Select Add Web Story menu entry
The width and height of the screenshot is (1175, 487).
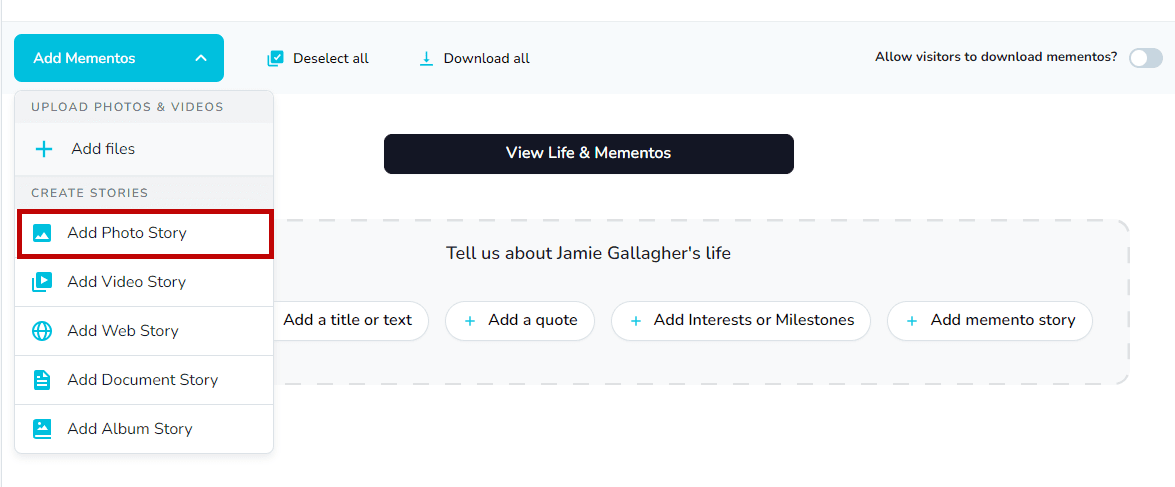pos(122,331)
